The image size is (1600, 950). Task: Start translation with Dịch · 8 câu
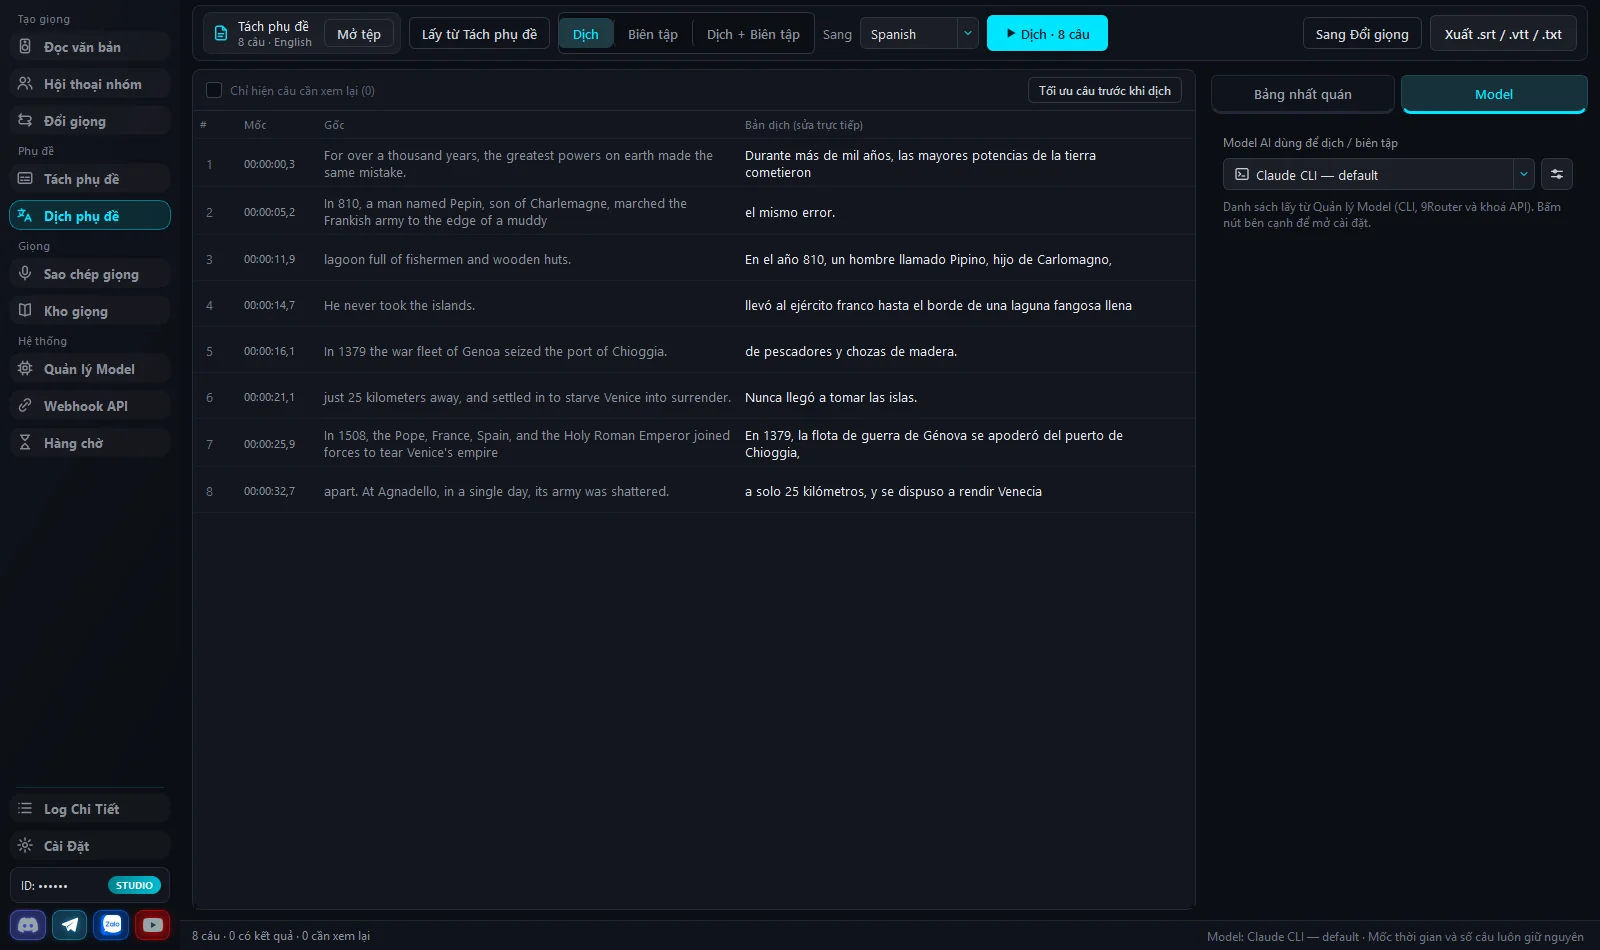pyautogui.click(x=1047, y=33)
